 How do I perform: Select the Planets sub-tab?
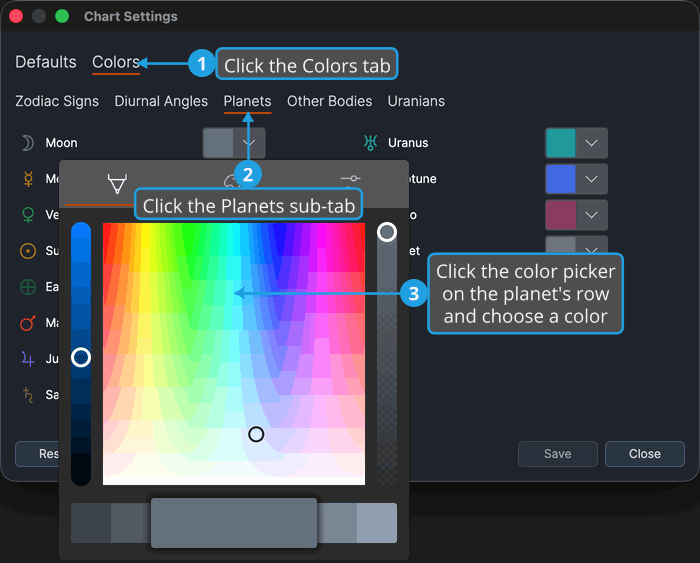(247, 101)
